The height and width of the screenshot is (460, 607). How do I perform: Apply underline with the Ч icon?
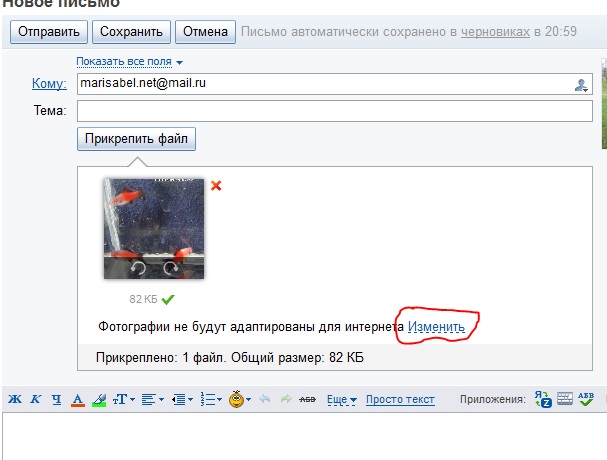[56, 400]
